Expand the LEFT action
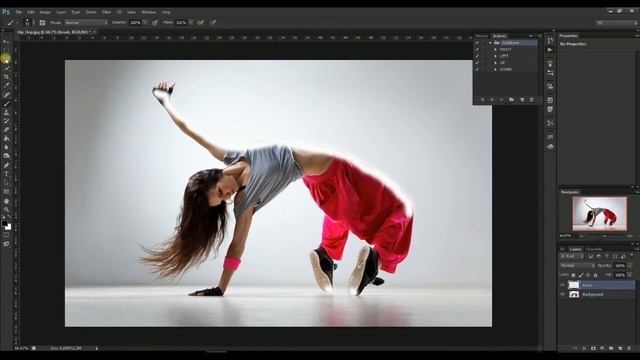The image size is (640, 360). pyautogui.click(x=496, y=56)
